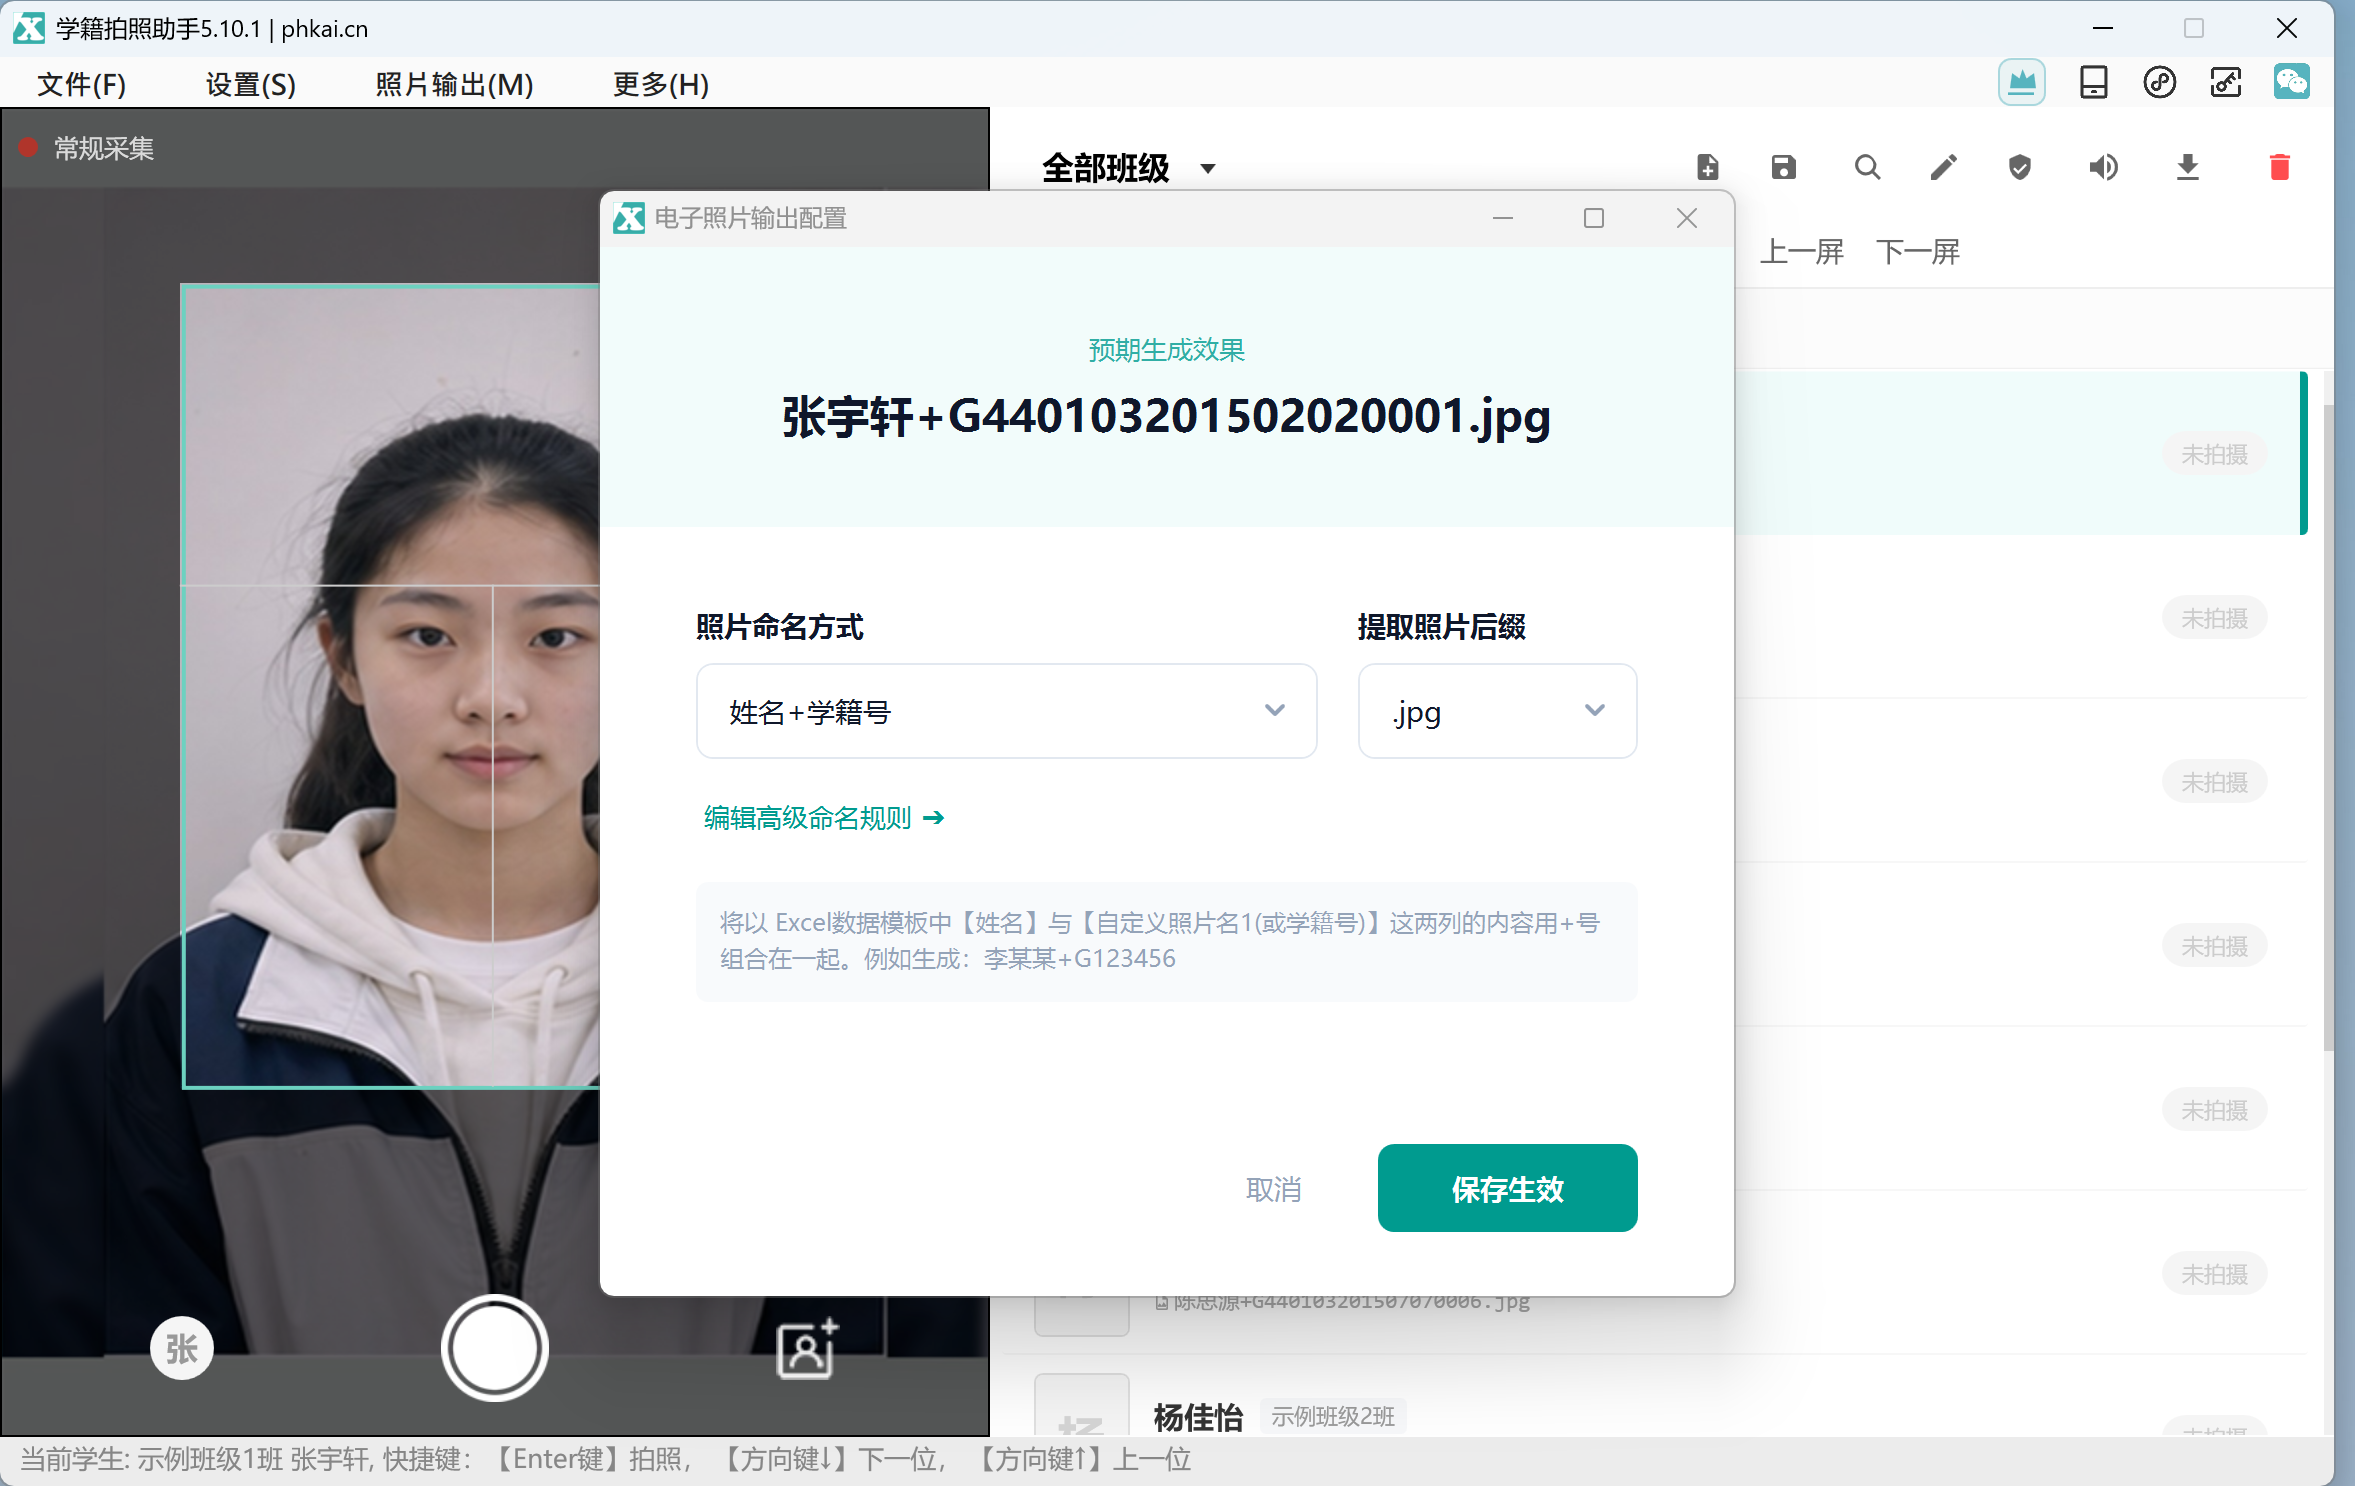Click the student list vertical scrollbar
Screen dimensions: 2355x1486
(x=2328, y=726)
